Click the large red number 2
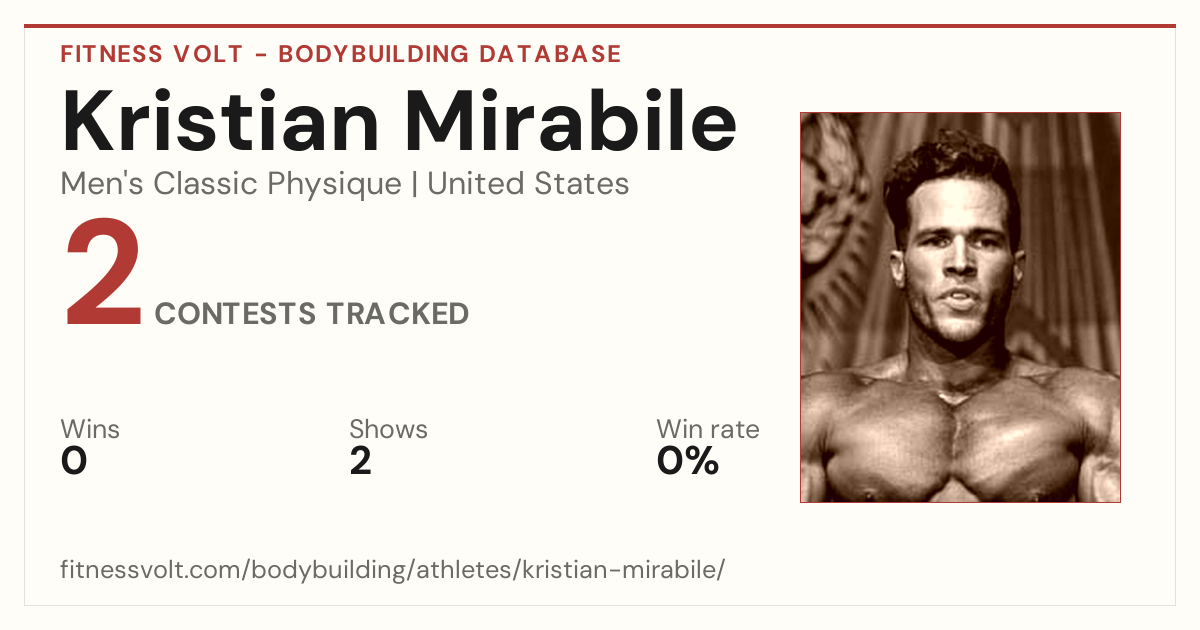This screenshot has height=630, width=1200. (x=104, y=272)
